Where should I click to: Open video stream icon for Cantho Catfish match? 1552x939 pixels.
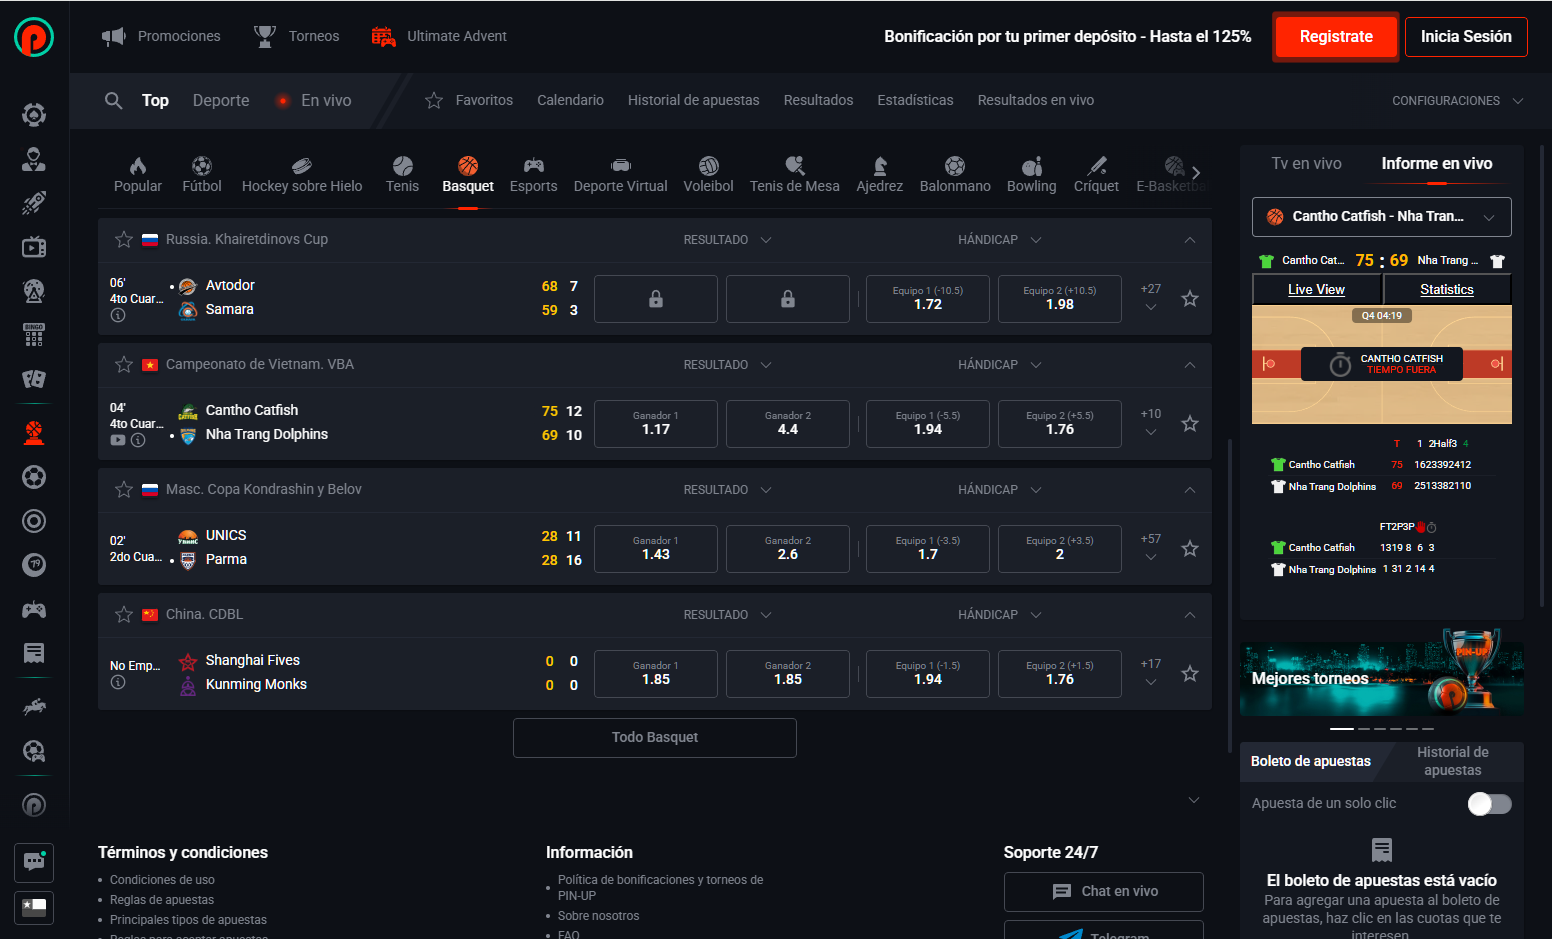[x=118, y=440]
